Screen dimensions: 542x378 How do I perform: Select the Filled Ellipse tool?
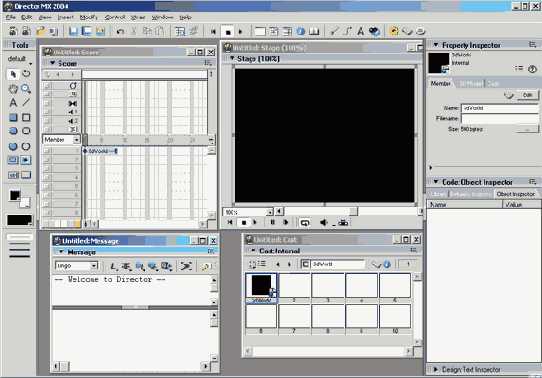13,146
